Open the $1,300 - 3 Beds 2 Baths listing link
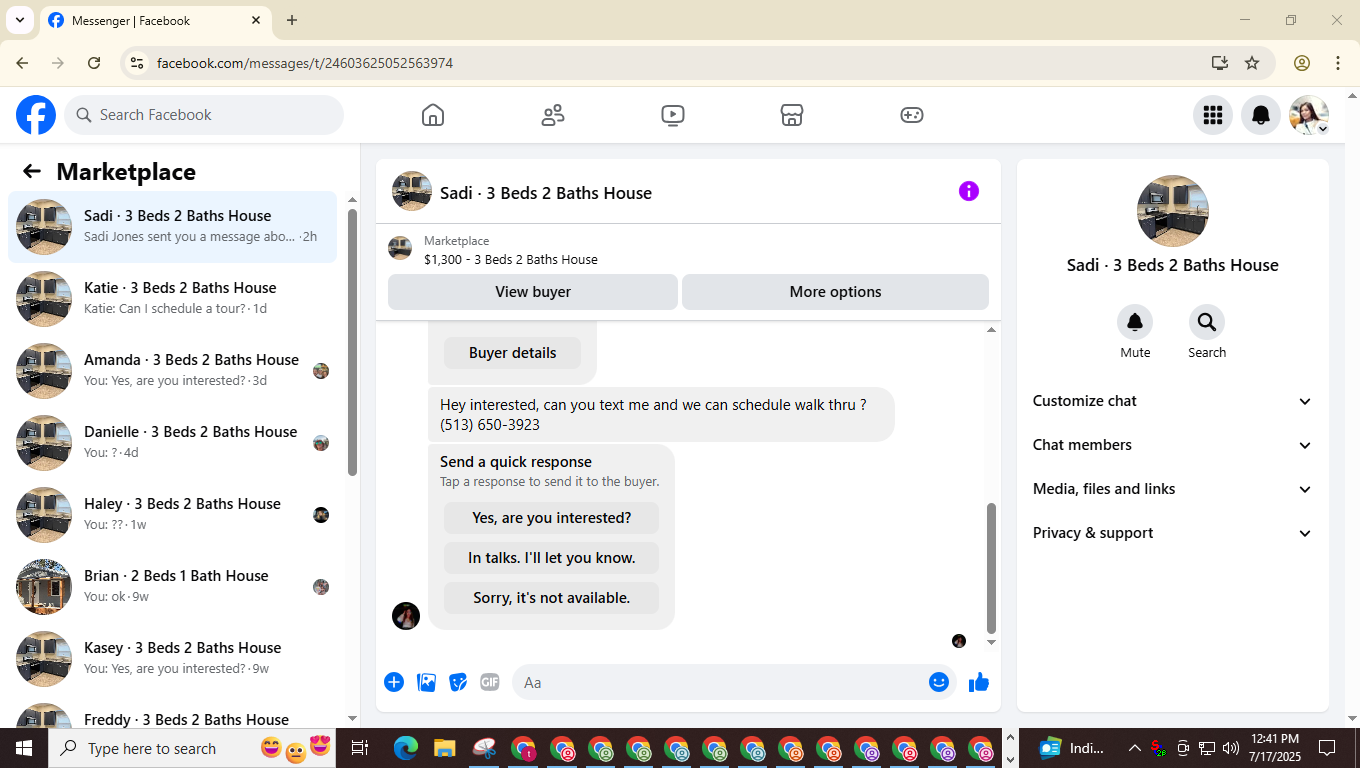This screenshot has height=768, width=1360. tap(511, 260)
